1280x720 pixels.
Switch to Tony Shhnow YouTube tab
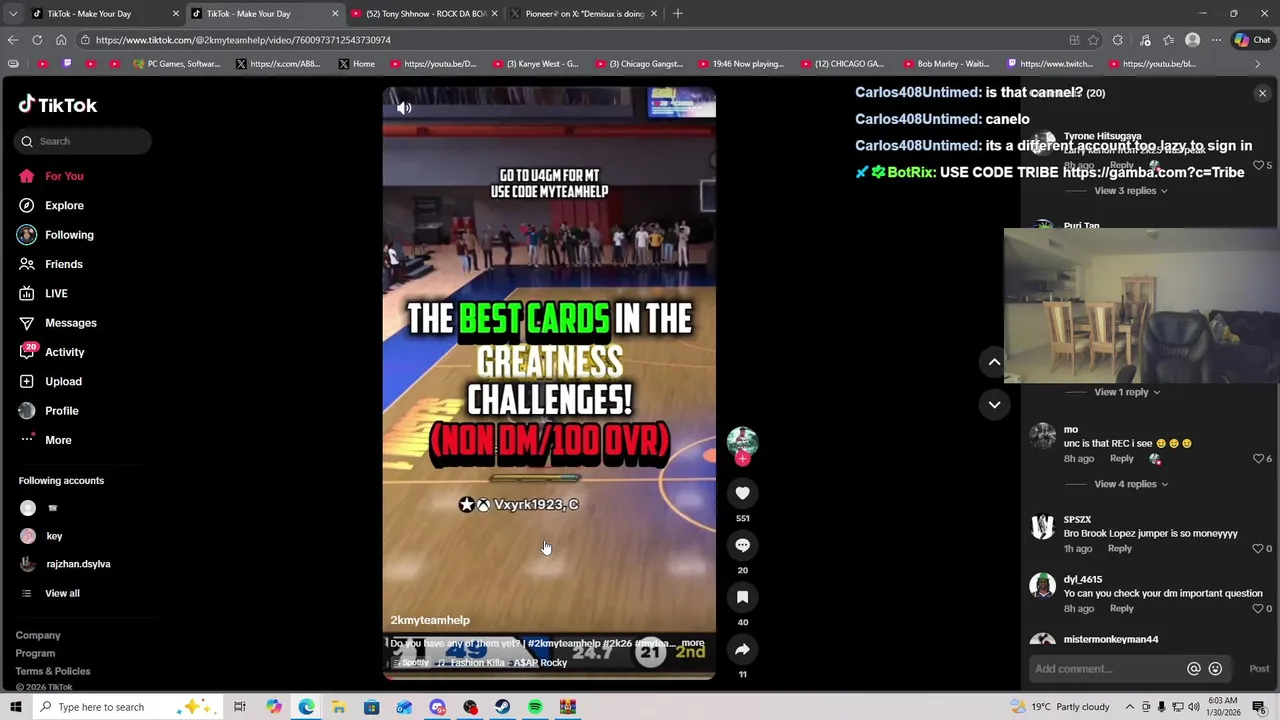tap(425, 14)
